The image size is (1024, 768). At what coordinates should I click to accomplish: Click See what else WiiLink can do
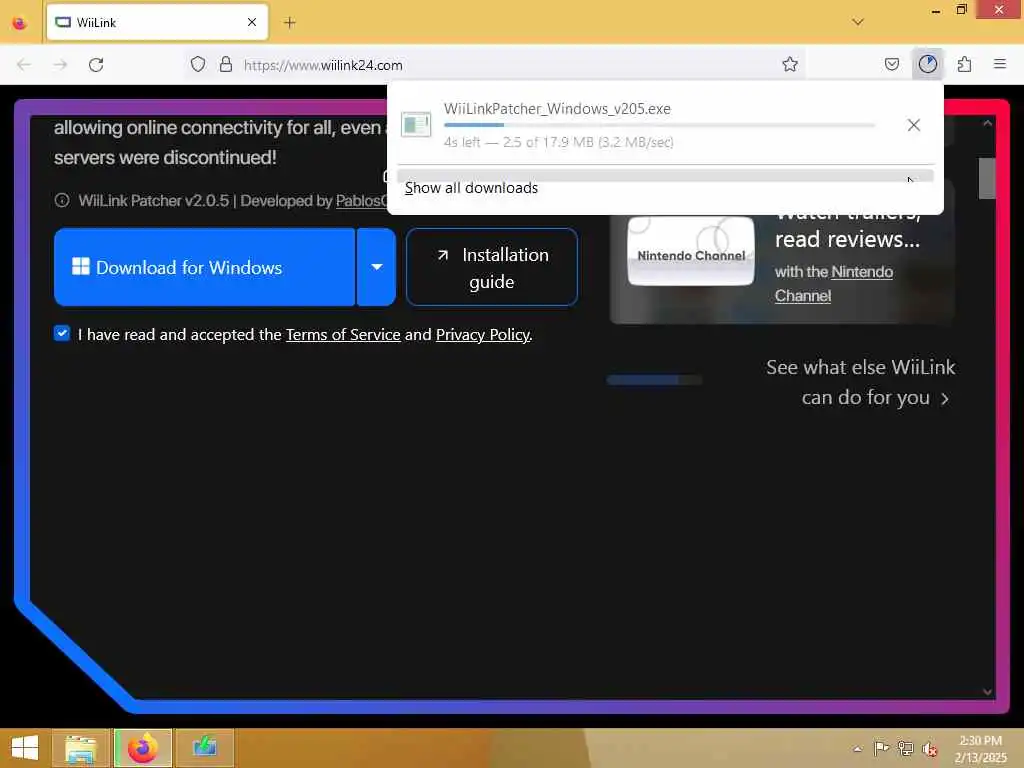860,382
